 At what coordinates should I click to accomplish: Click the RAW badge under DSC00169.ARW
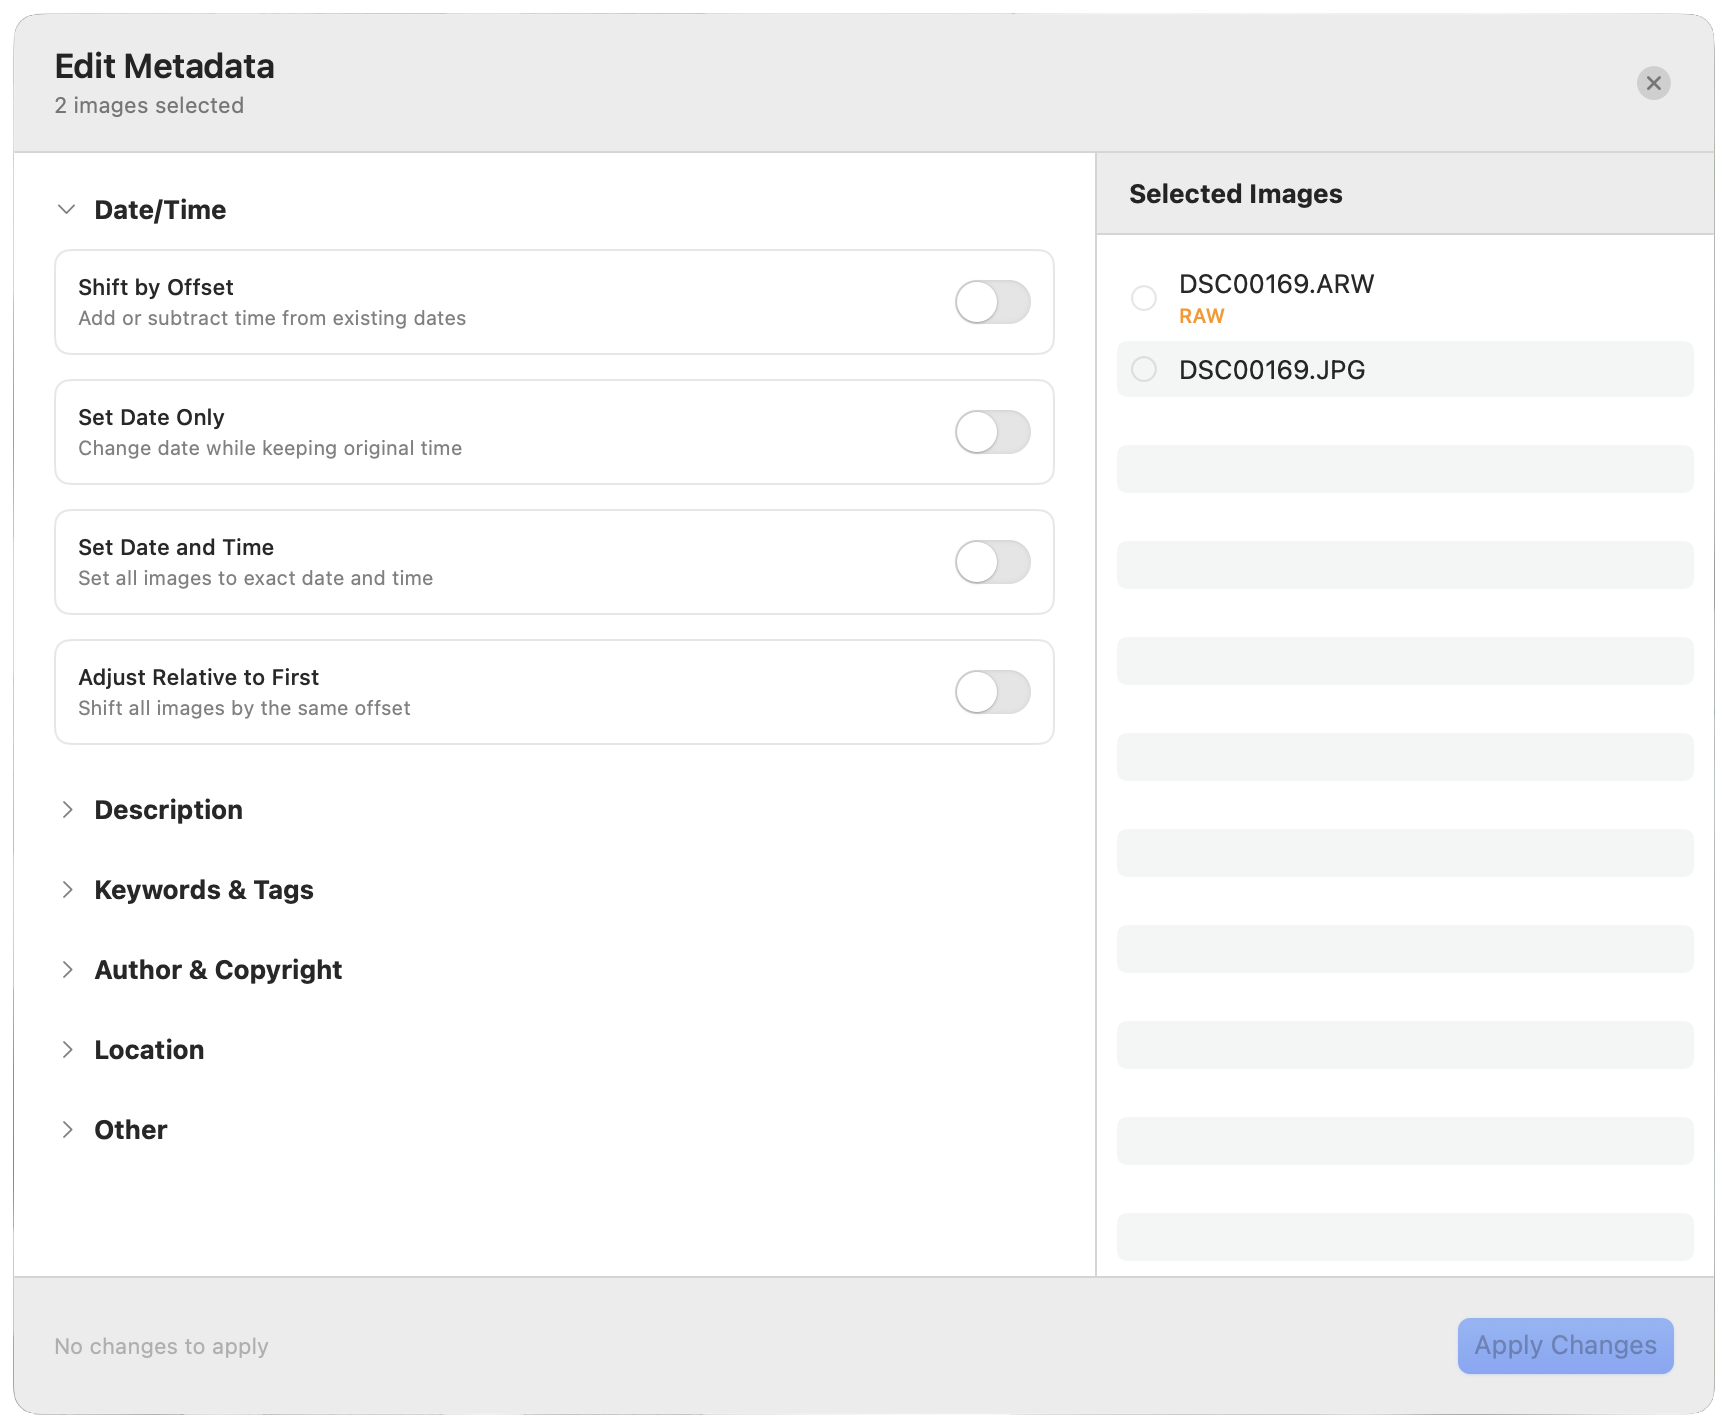(x=1201, y=315)
